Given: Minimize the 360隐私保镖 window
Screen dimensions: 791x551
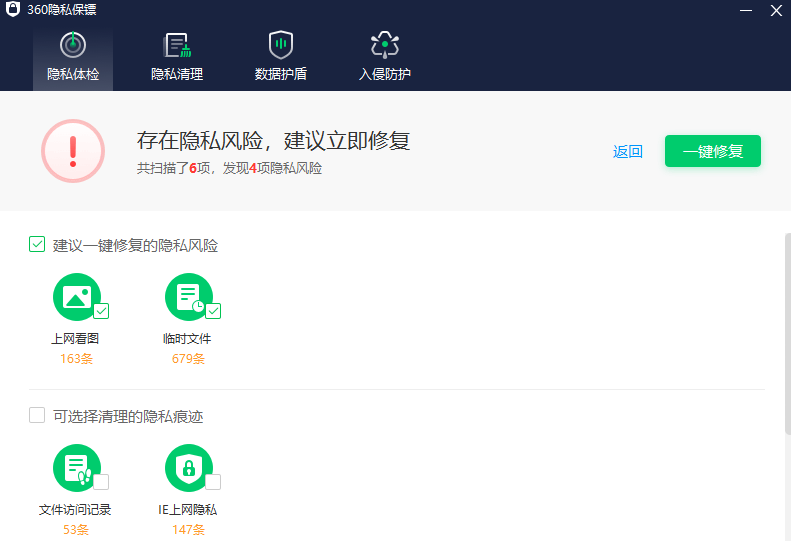Looking at the screenshot, I should pyautogui.click(x=746, y=10).
